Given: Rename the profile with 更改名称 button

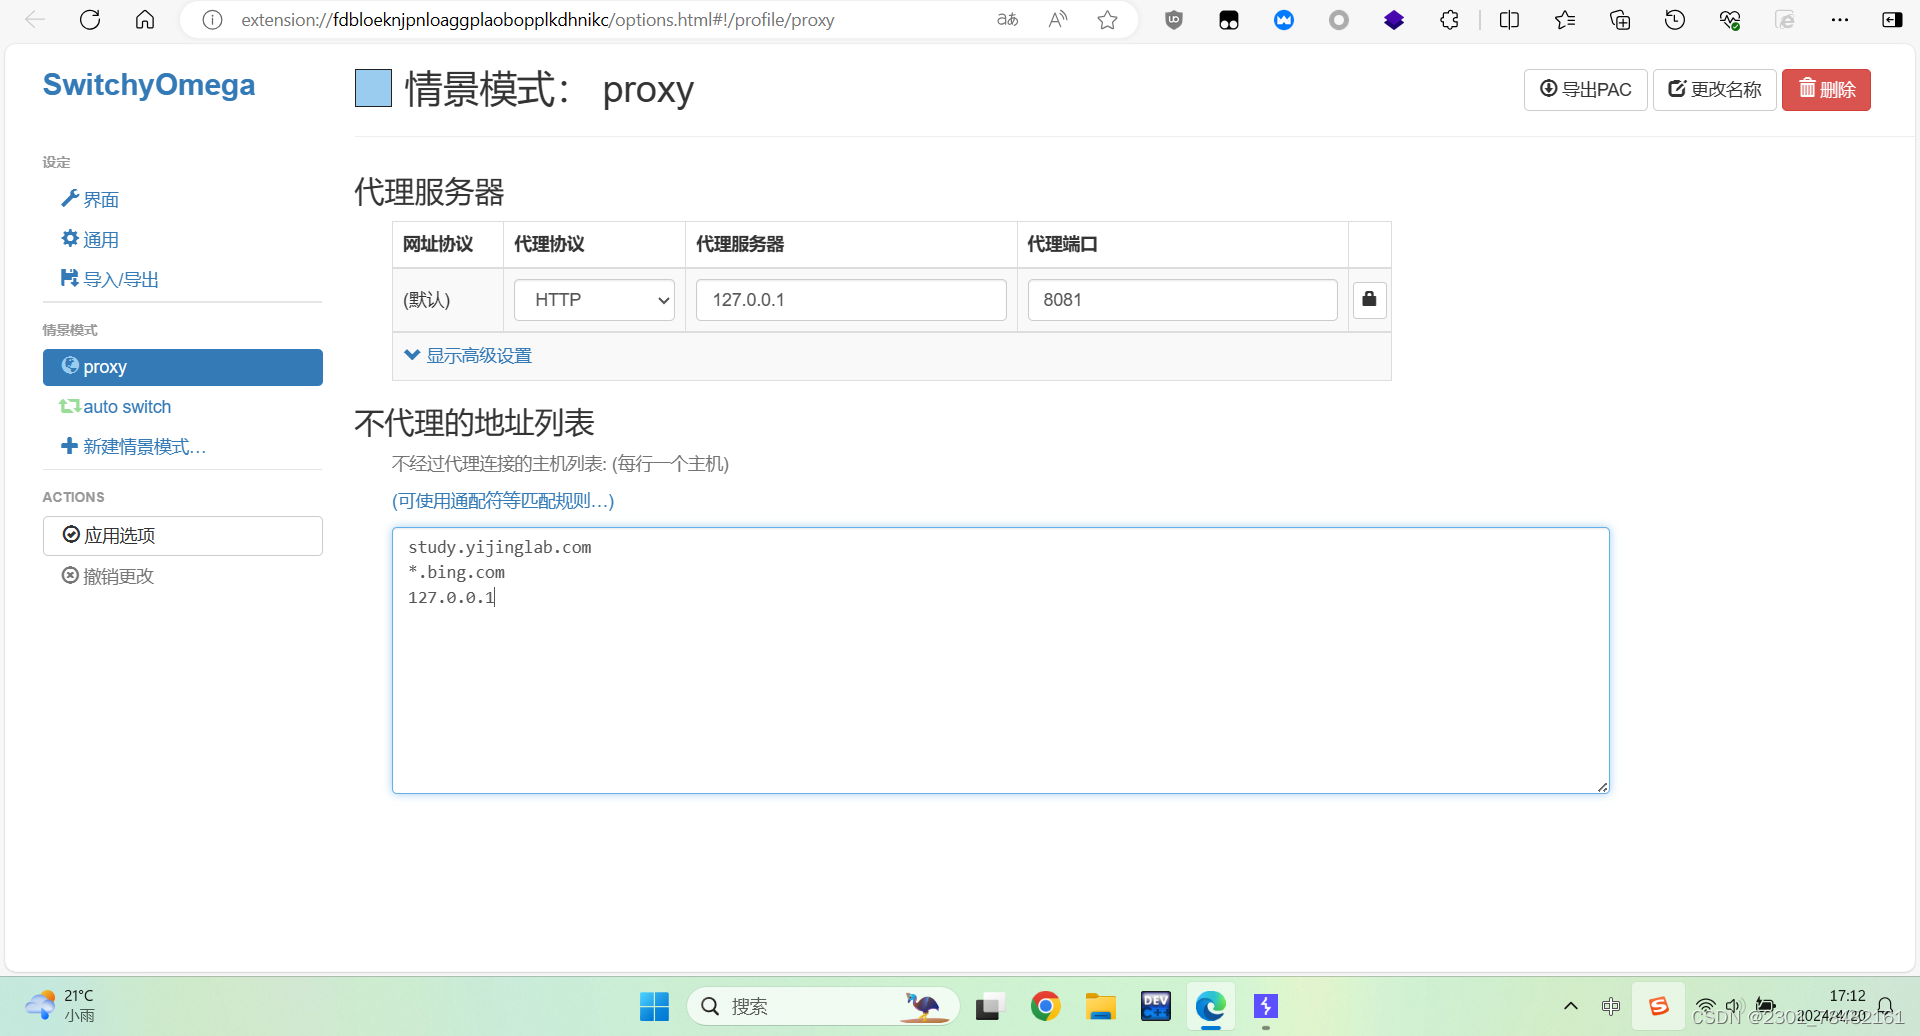Looking at the screenshot, I should tap(1714, 90).
